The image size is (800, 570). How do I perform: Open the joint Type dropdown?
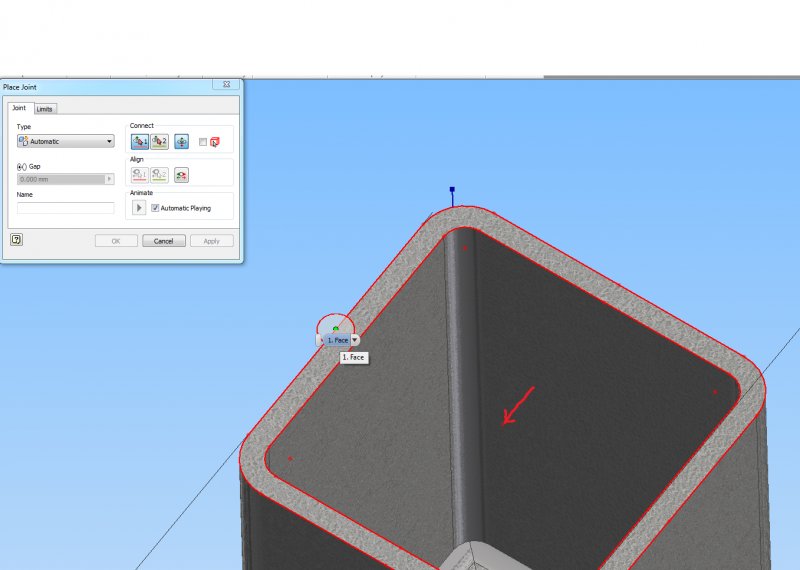click(65, 141)
